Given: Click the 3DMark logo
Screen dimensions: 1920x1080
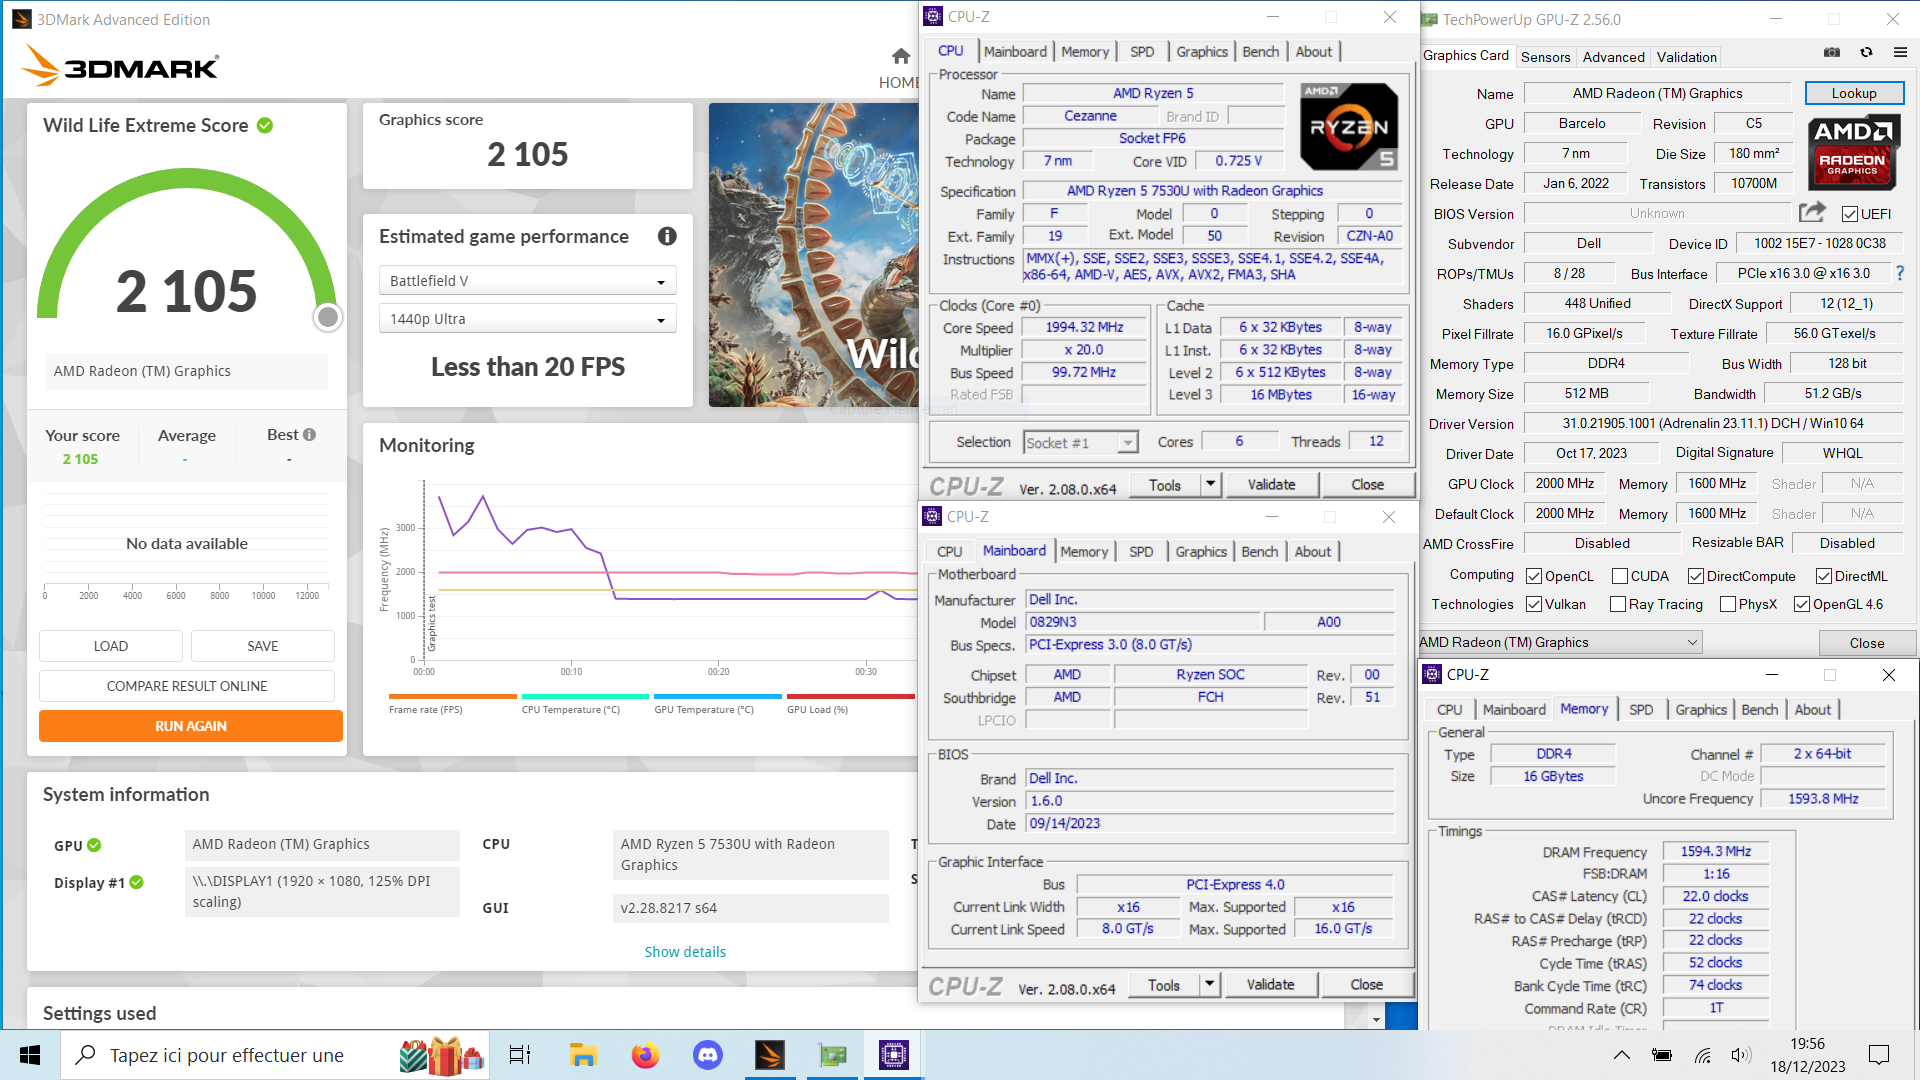Looking at the screenshot, I should (x=120, y=66).
